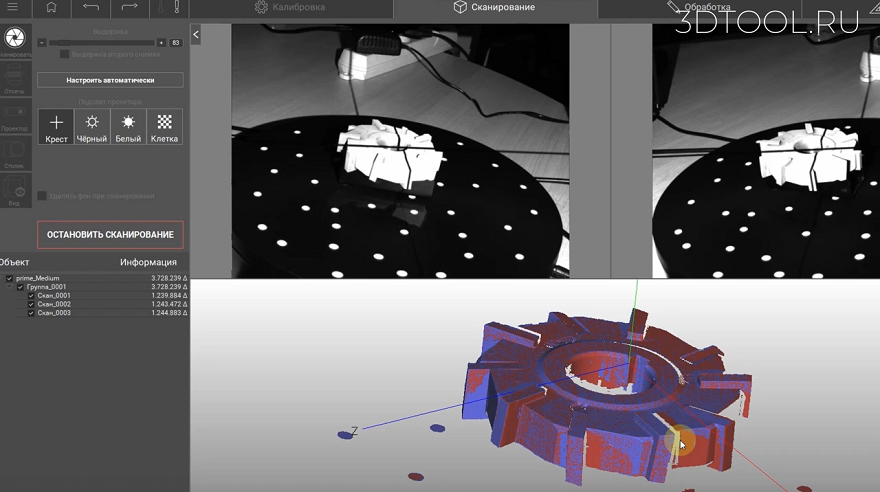The width and height of the screenshot is (880, 492).
Task: Select Крест projector pattern
Action: [x=56, y=127]
